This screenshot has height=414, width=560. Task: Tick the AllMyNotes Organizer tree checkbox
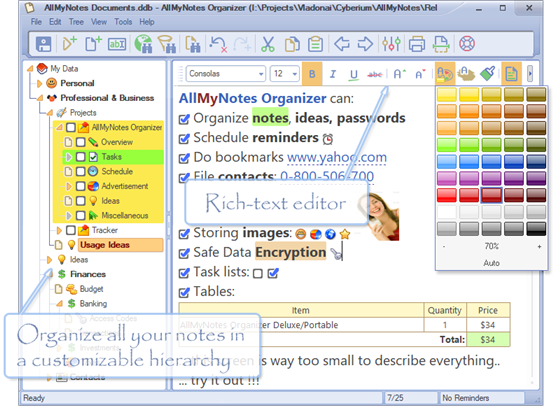click(x=71, y=128)
